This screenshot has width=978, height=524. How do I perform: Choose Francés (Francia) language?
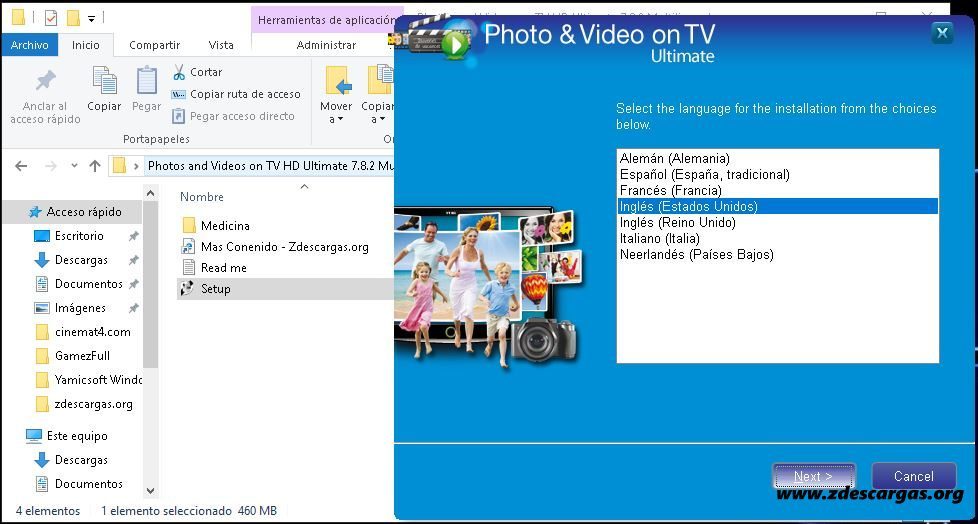(671, 190)
